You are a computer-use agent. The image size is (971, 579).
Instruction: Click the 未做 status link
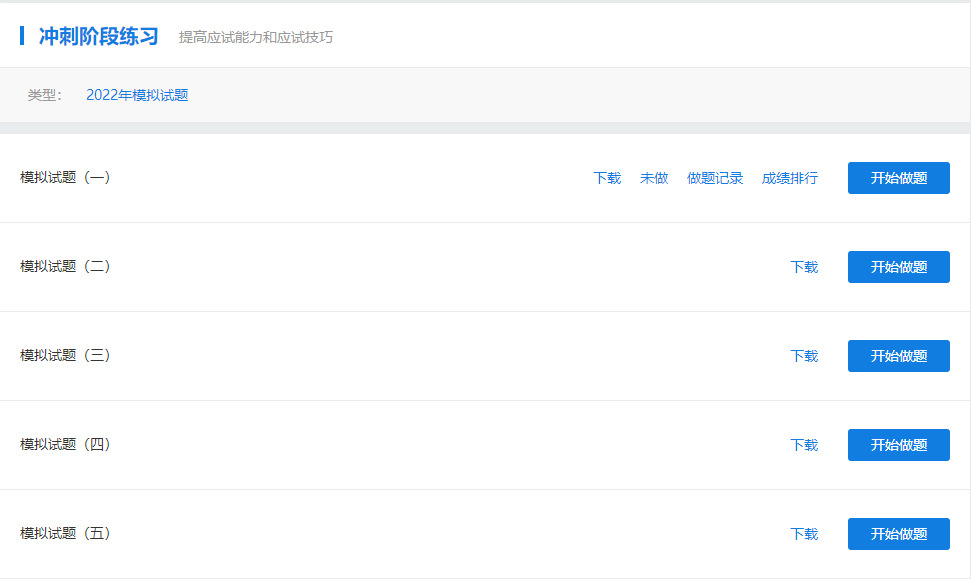[653, 178]
